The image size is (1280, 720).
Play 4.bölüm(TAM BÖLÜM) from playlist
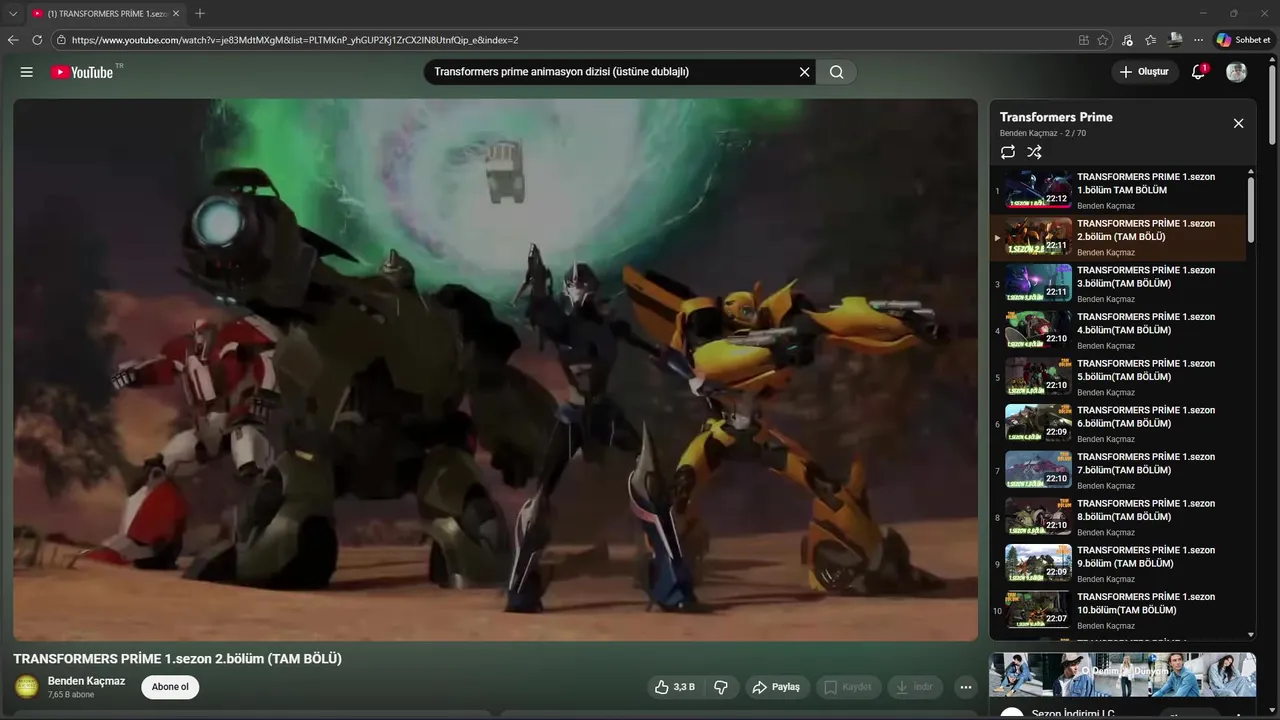[1119, 330]
